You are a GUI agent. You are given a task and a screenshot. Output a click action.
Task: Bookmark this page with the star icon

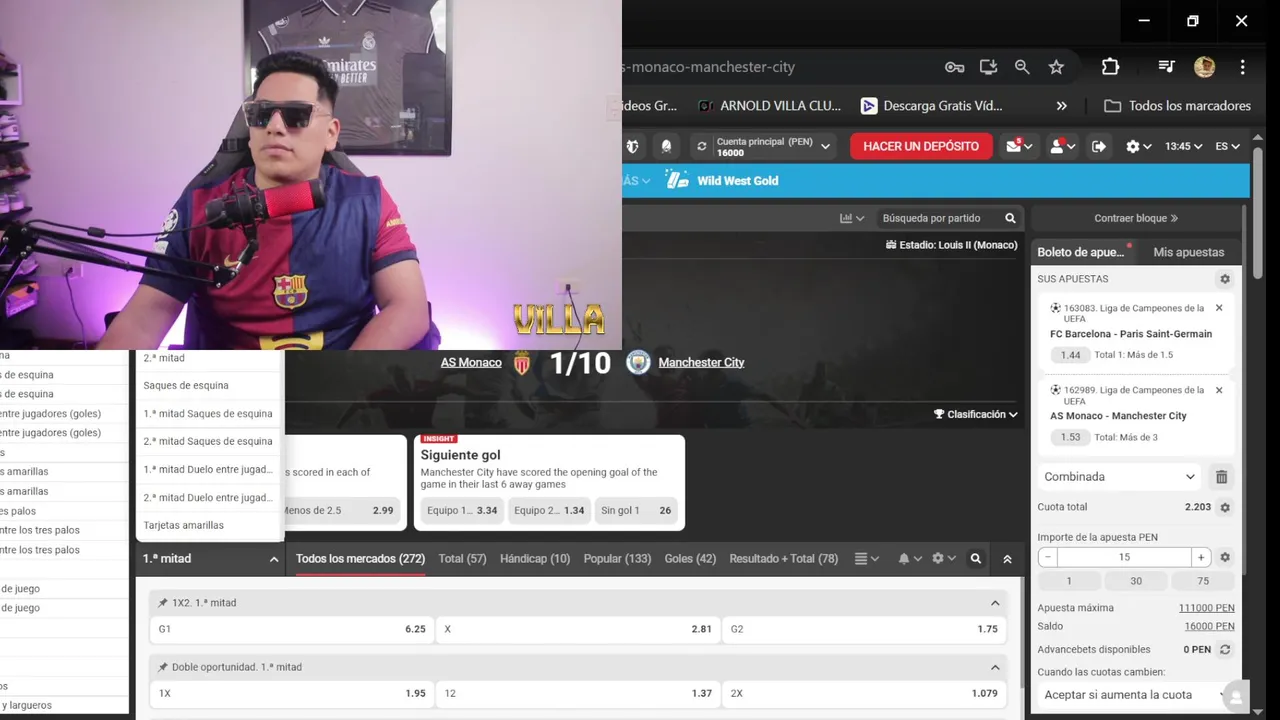coord(1056,67)
